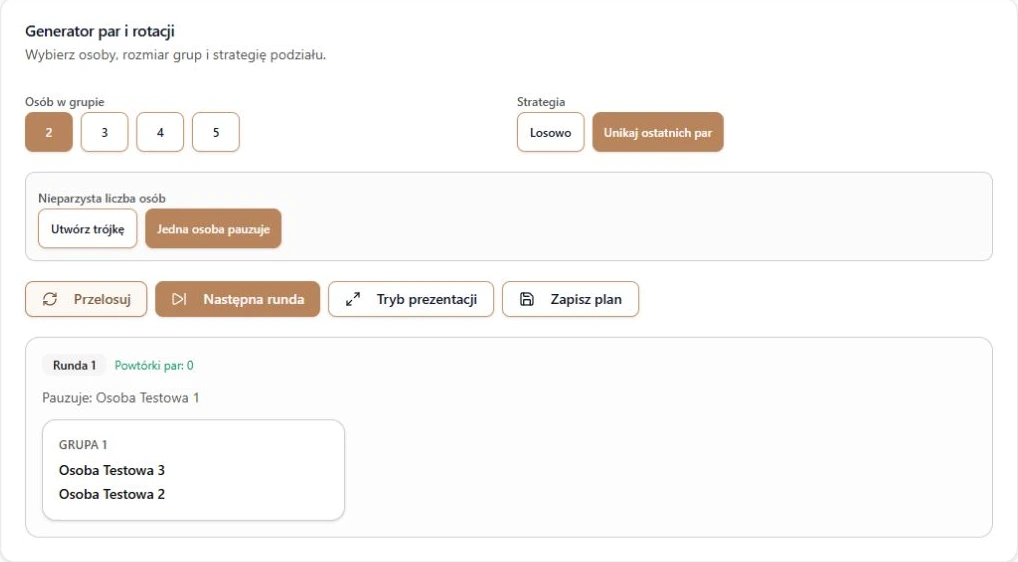Click the Runda 1 badge
This screenshot has height=562, width=1018.
(74, 365)
